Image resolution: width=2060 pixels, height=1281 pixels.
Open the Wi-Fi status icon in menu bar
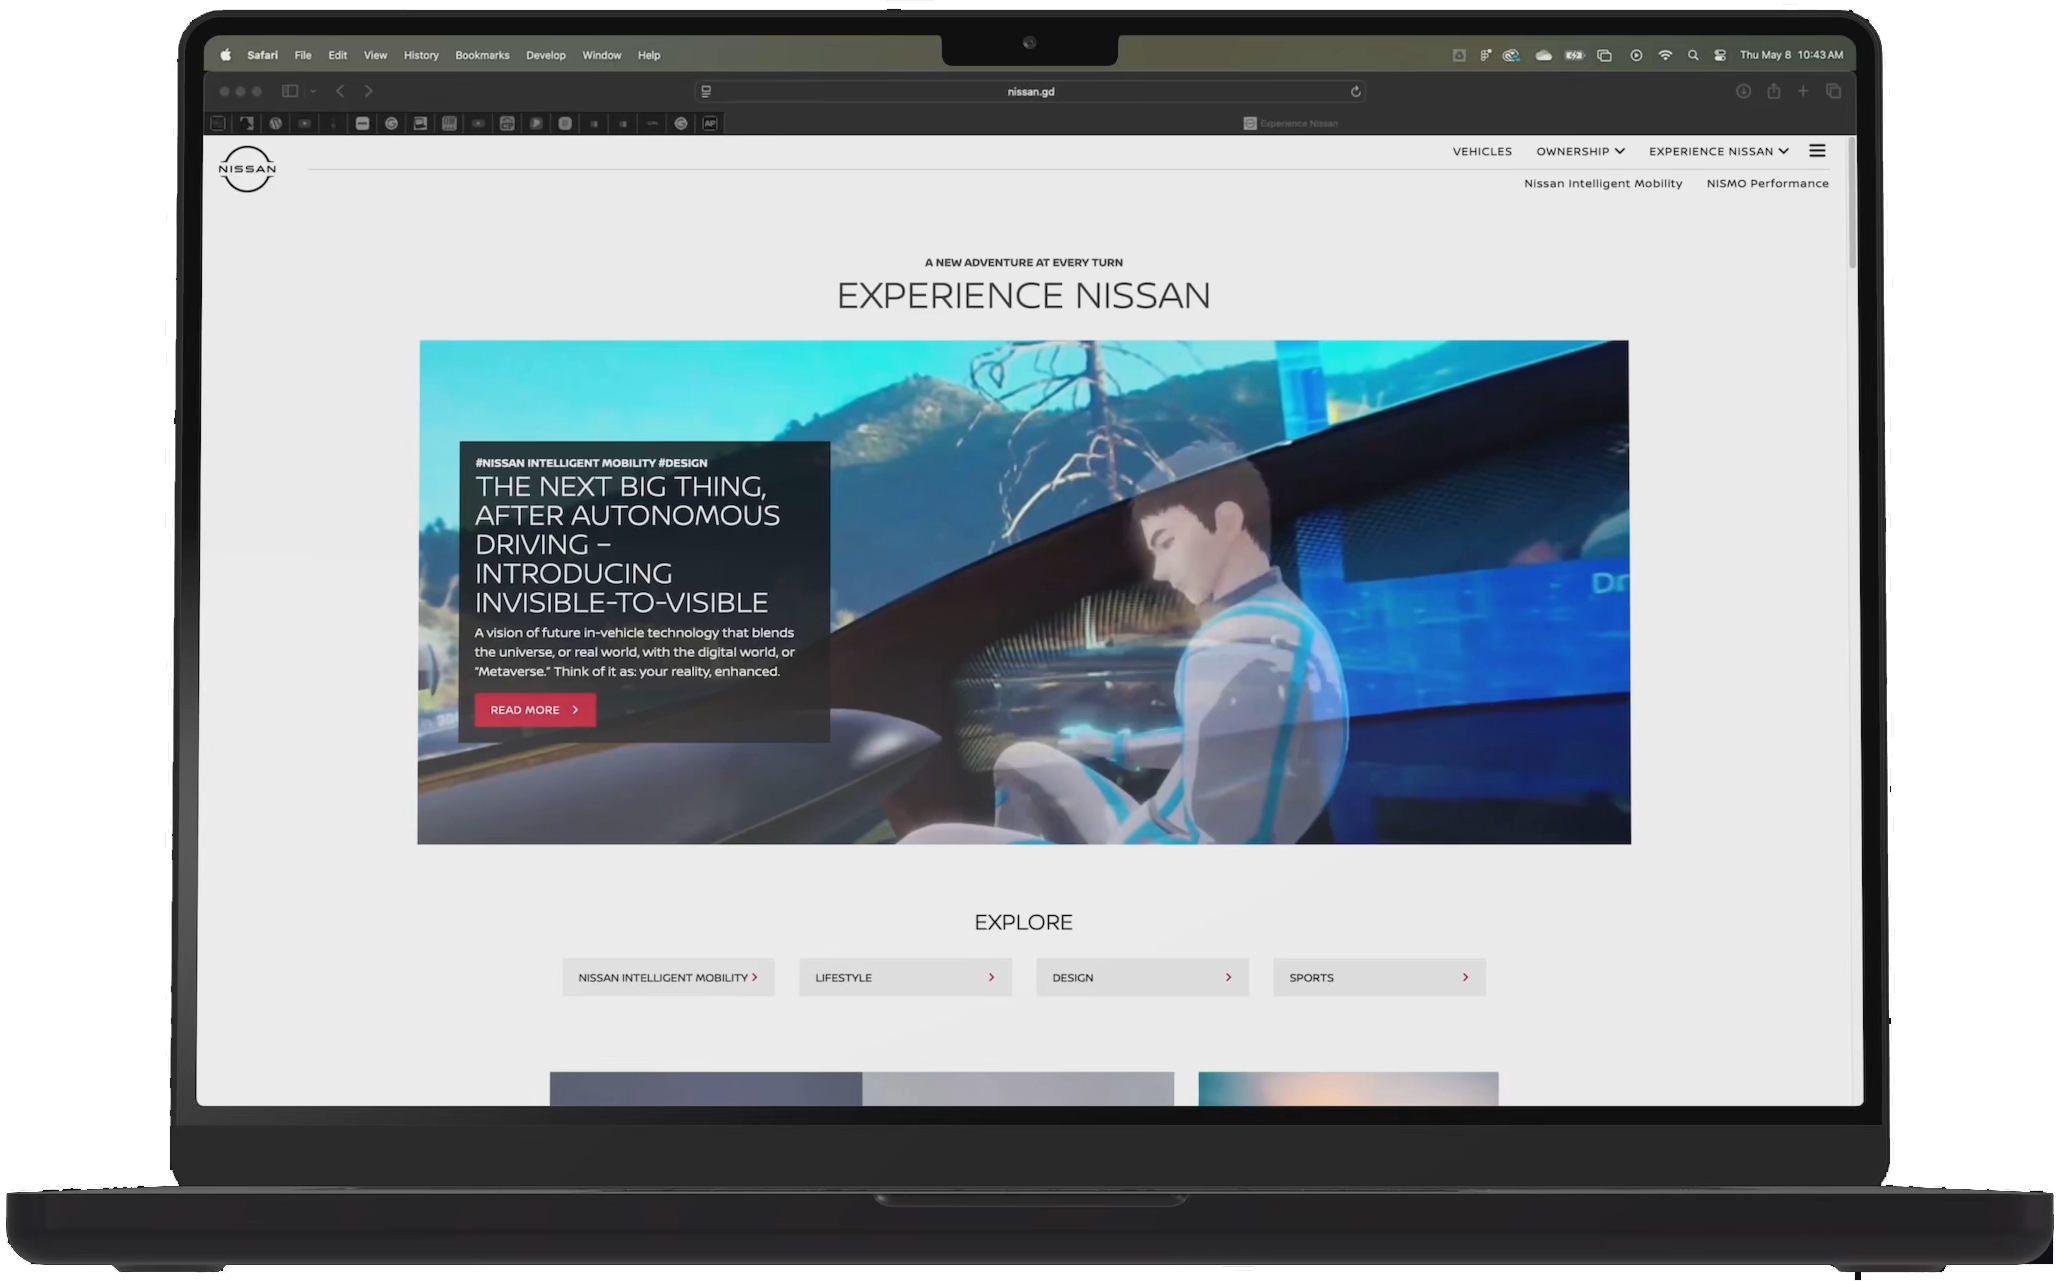point(1664,55)
